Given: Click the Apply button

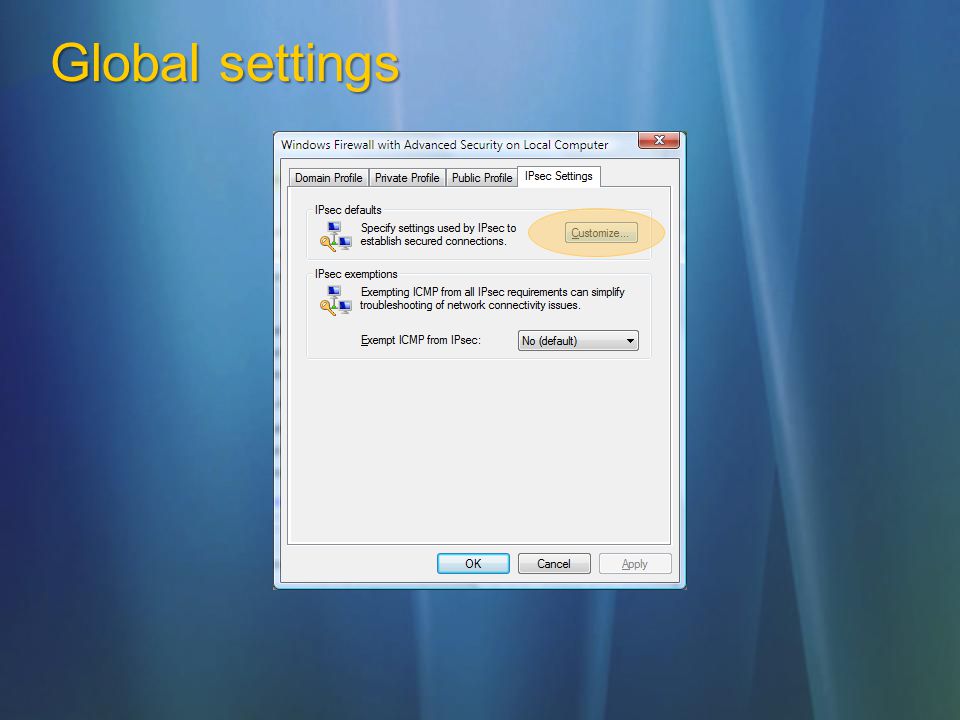Looking at the screenshot, I should coord(635,563).
